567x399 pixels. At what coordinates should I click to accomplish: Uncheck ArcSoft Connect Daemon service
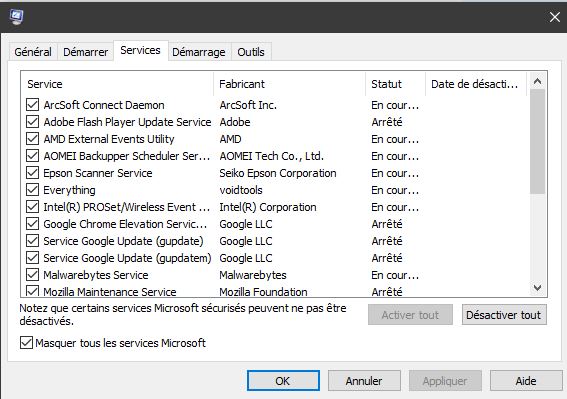point(33,105)
